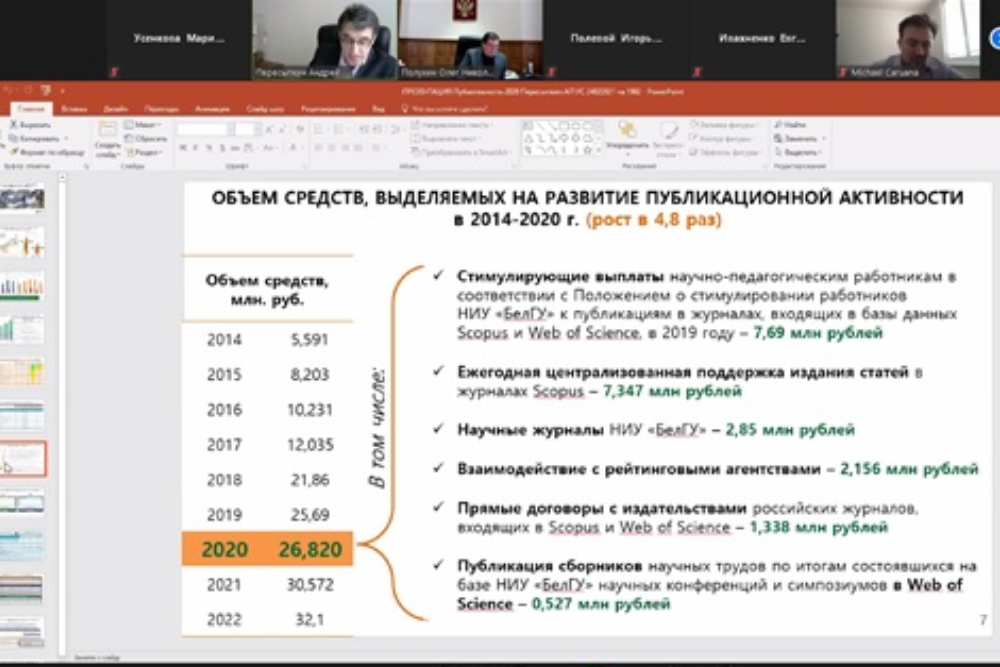
Task: Toggle italic formatting in the Font group
Action: tap(195, 149)
